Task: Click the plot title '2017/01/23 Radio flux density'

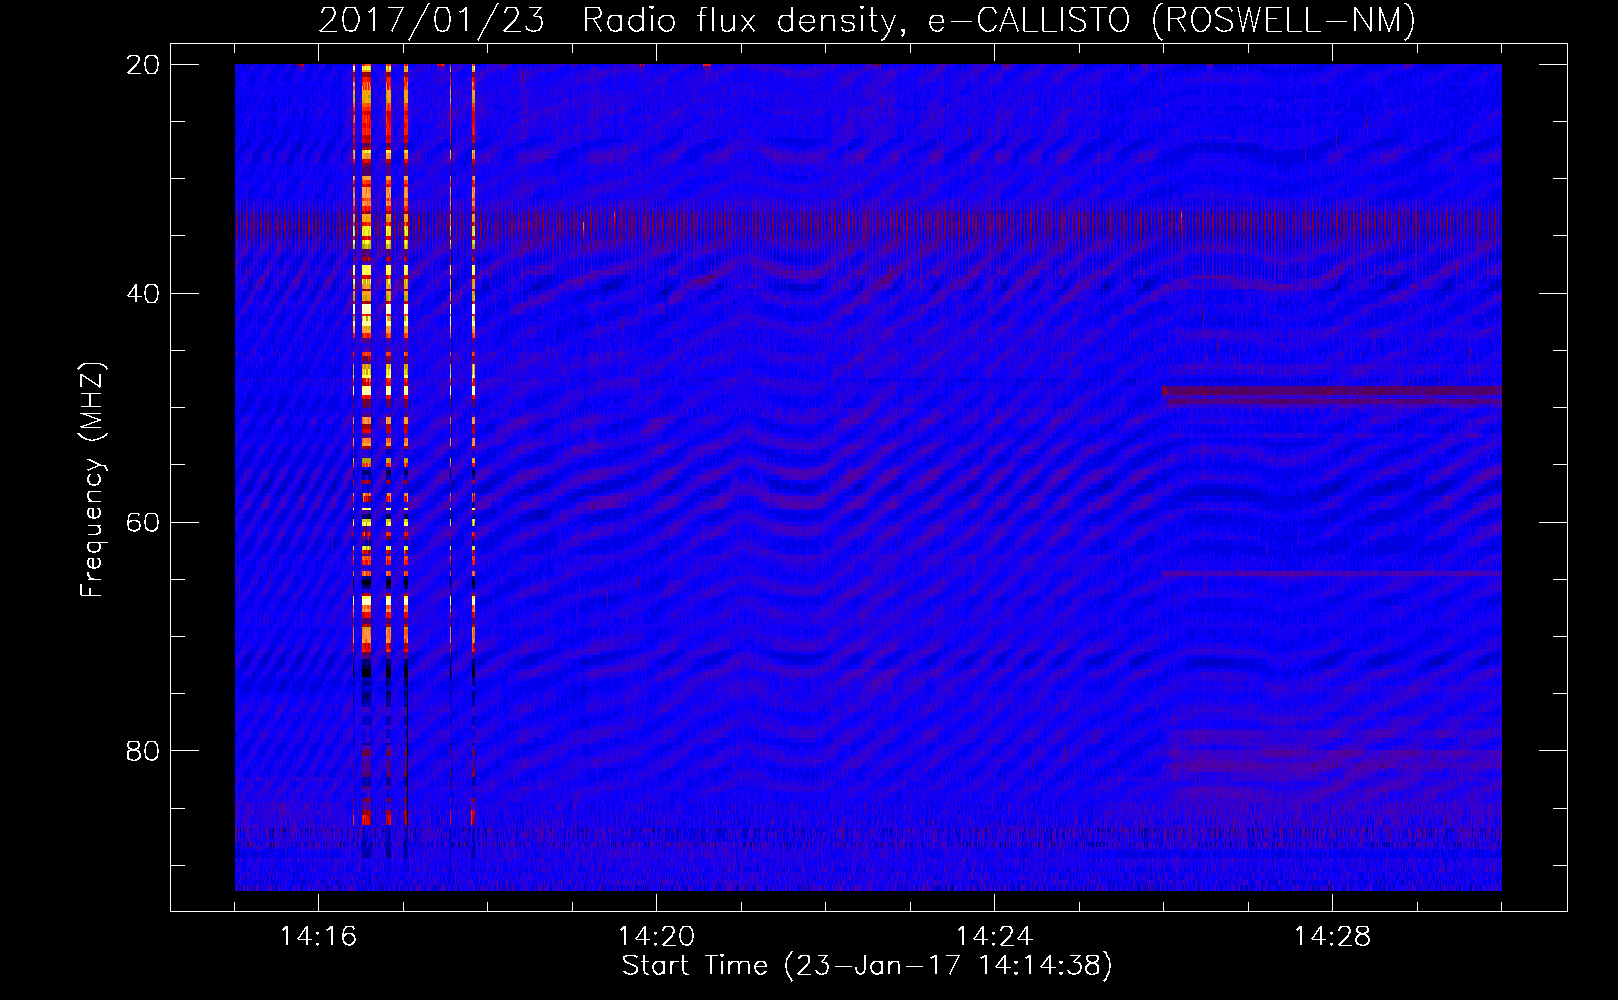Action: [867, 20]
